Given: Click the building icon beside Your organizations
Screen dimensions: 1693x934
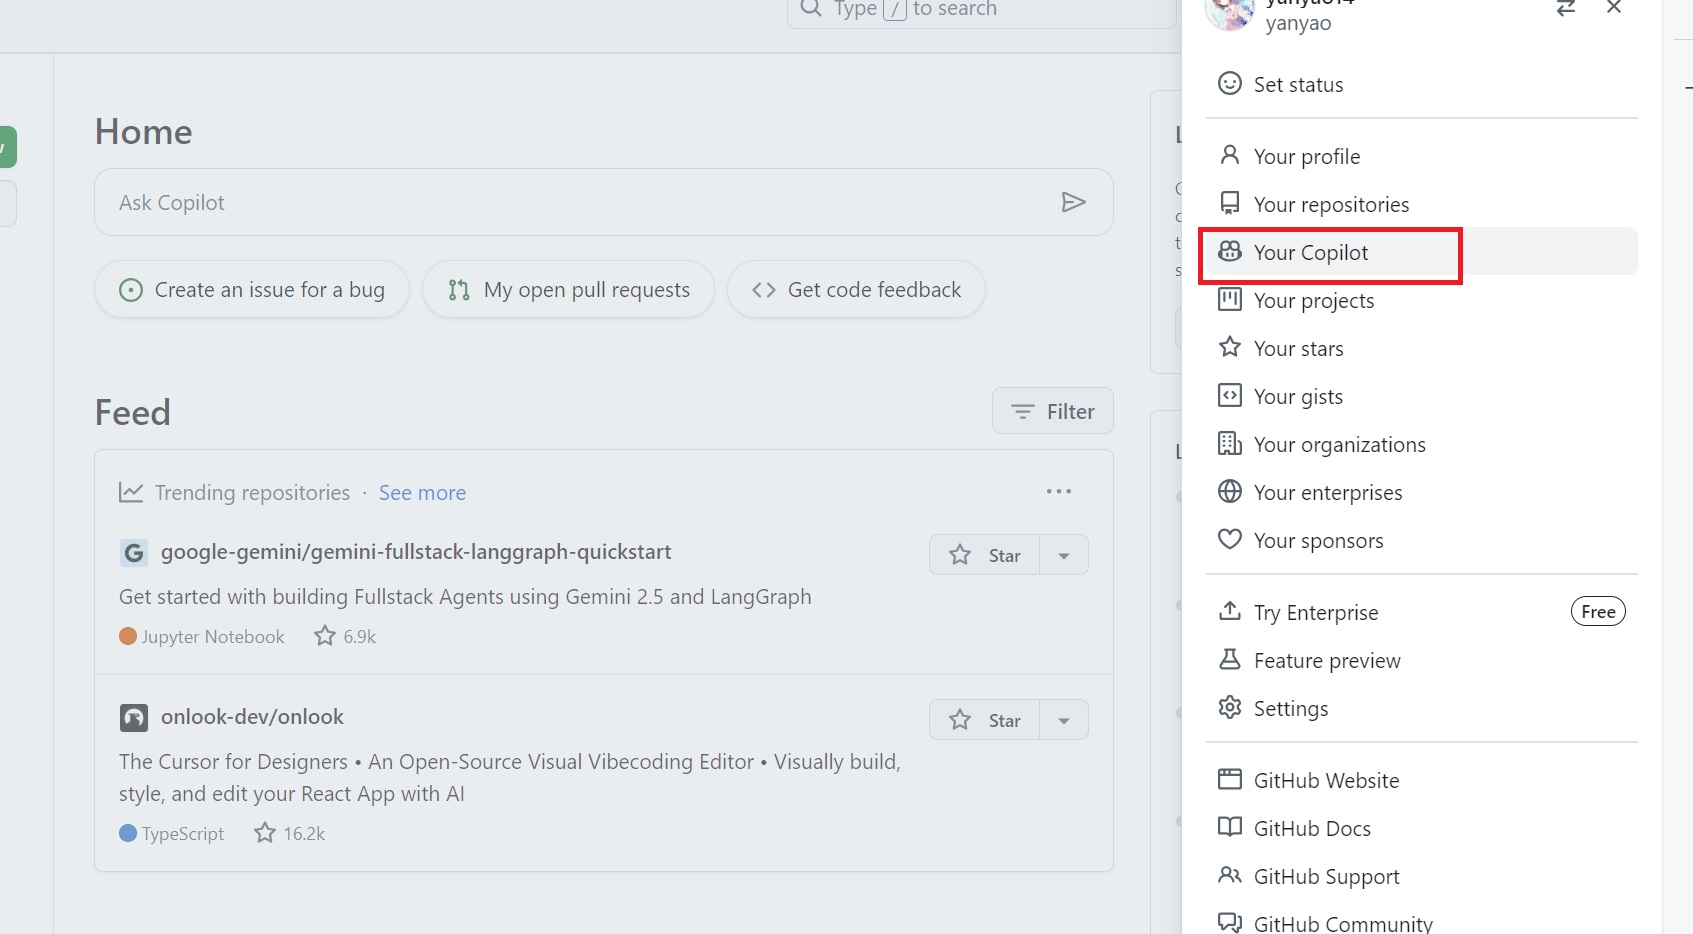Looking at the screenshot, I should (1230, 443).
